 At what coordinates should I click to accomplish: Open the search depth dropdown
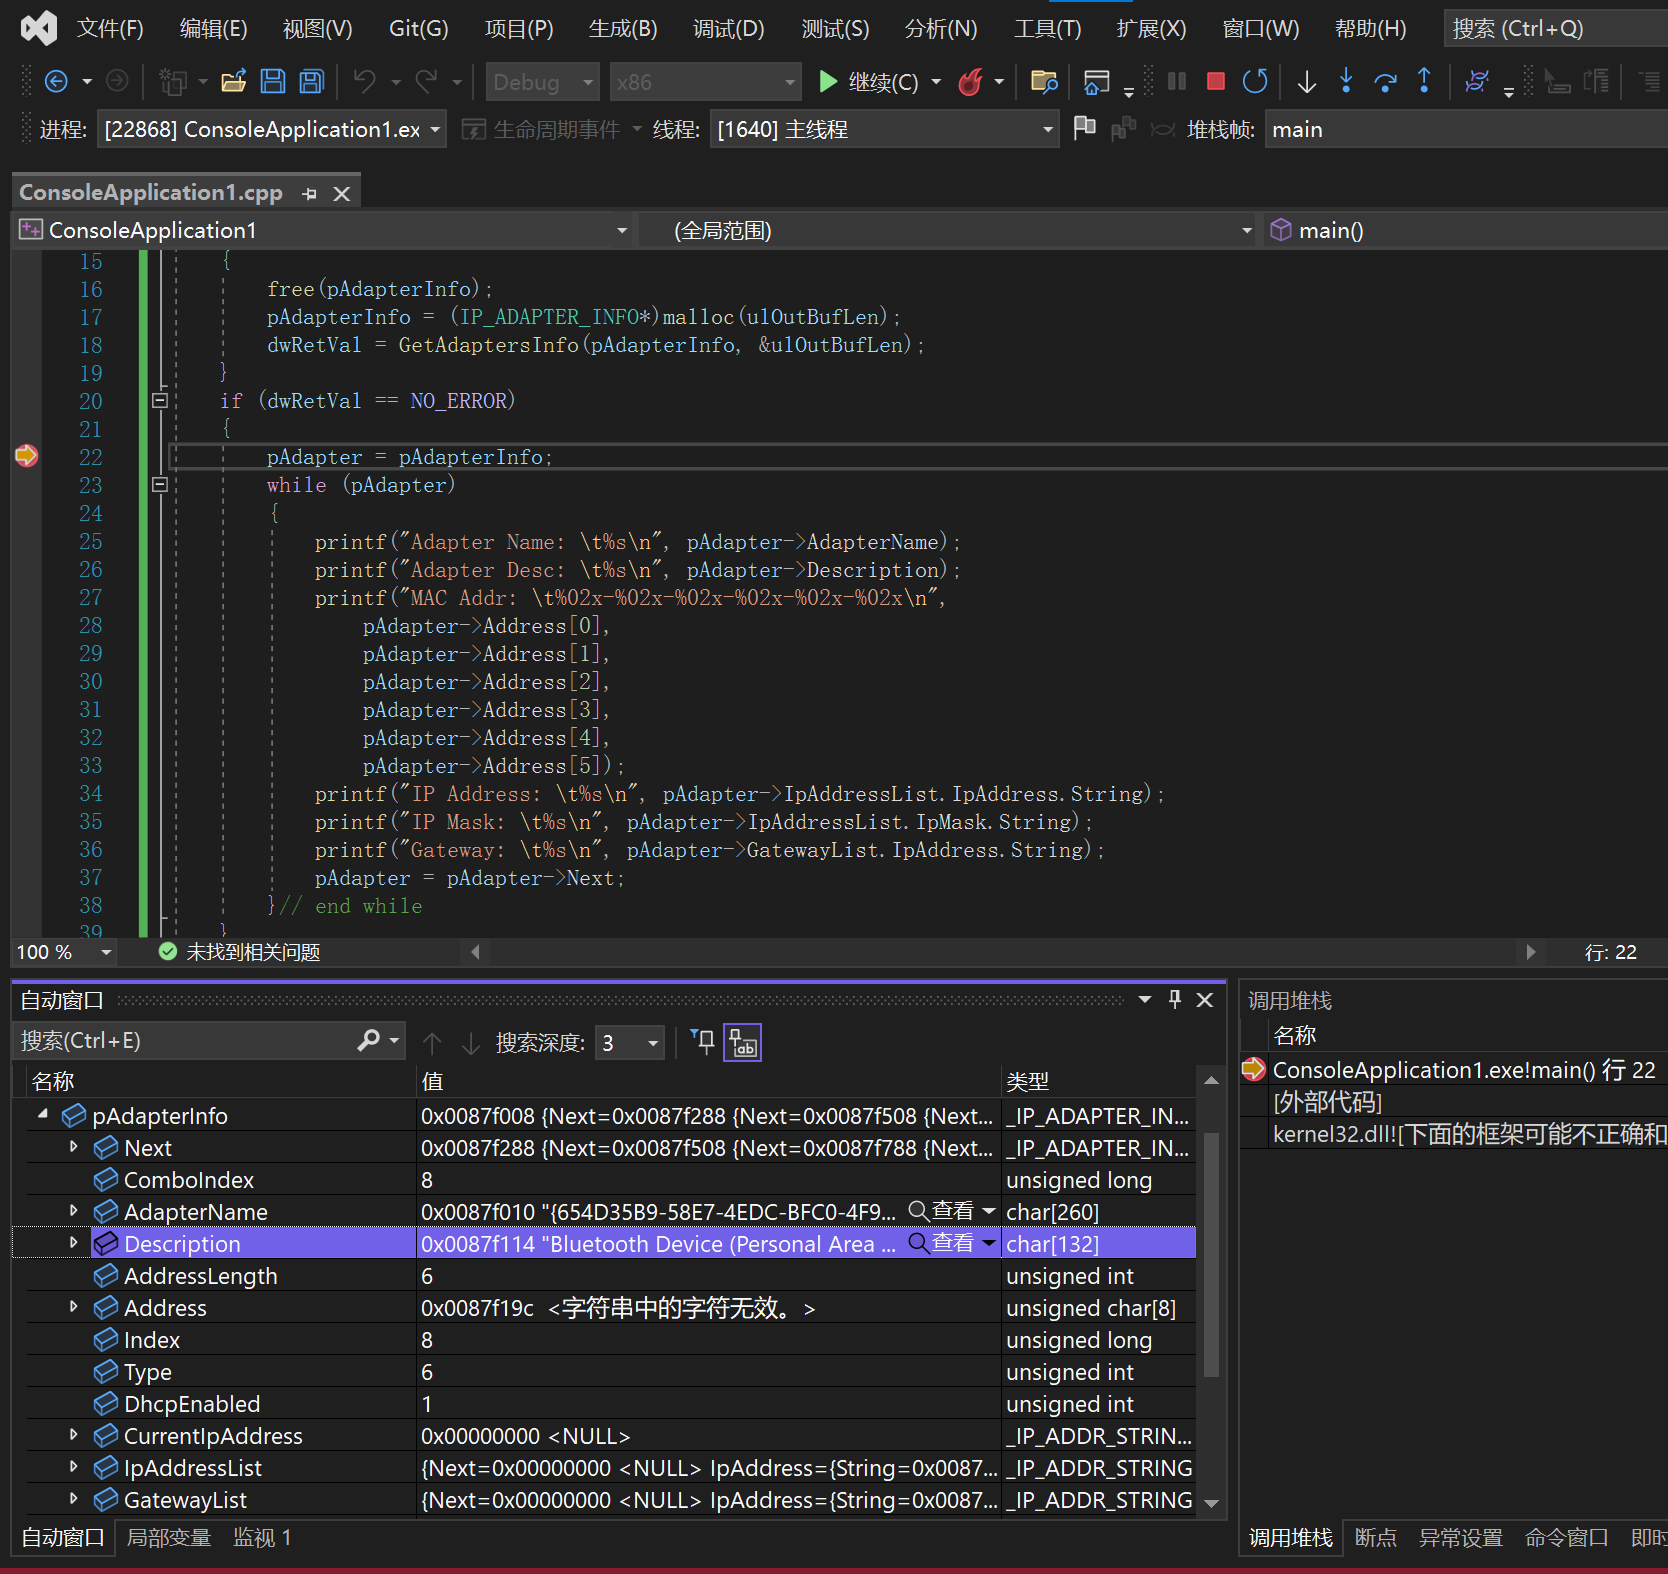629,1043
